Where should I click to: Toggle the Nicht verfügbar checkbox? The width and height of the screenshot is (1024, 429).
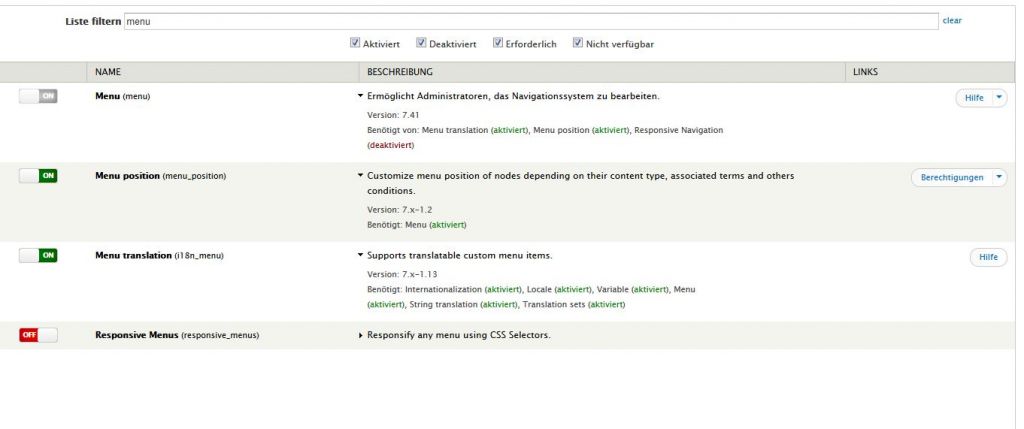[x=578, y=43]
